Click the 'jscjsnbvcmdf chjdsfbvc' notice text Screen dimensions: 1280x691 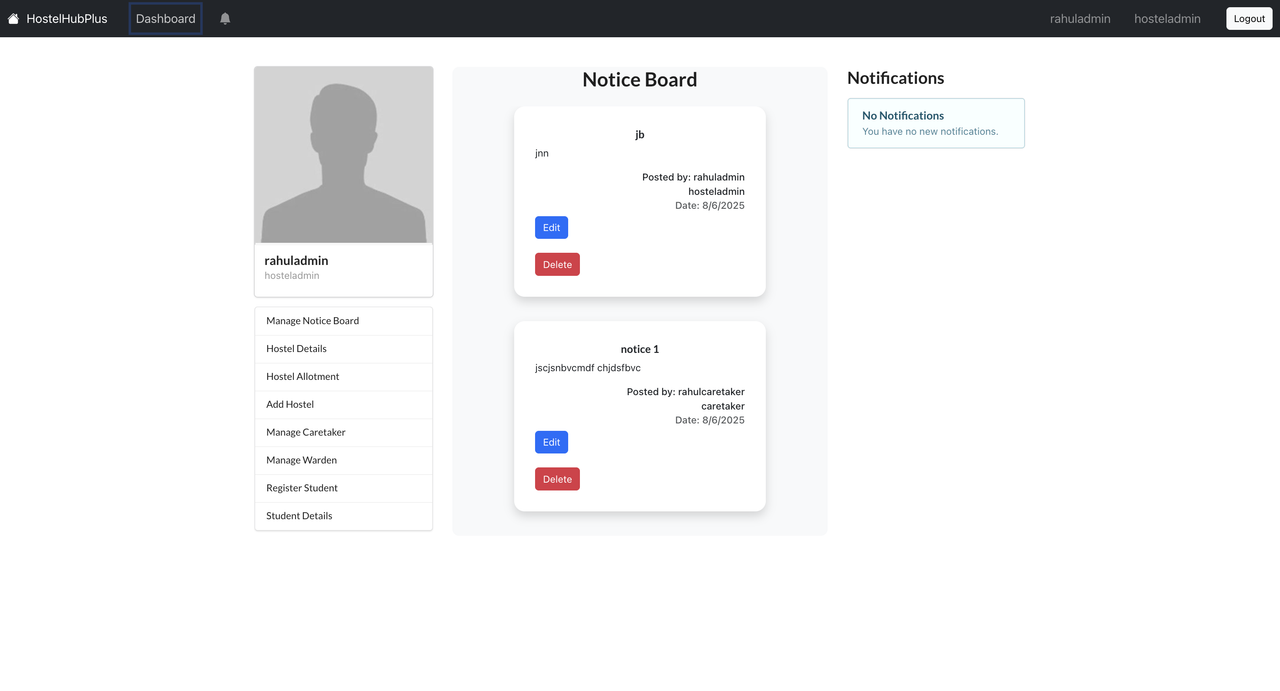[x=588, y=369]
